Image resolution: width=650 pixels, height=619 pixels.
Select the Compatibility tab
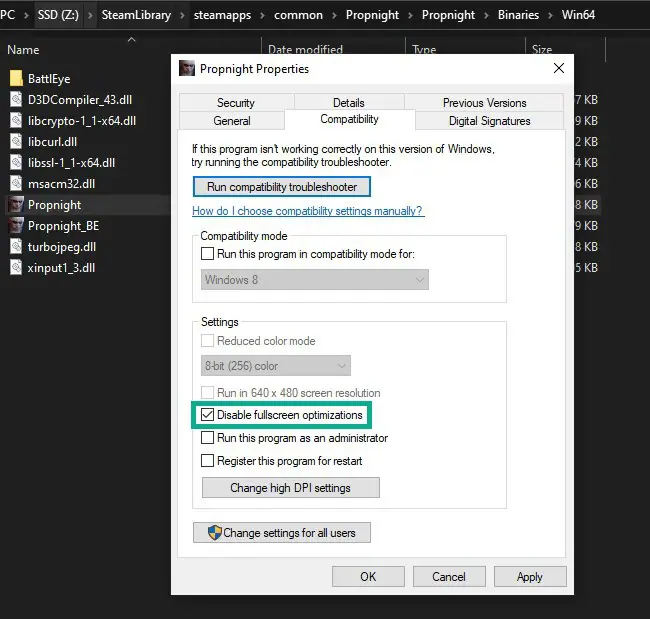(x=349, y=119)
